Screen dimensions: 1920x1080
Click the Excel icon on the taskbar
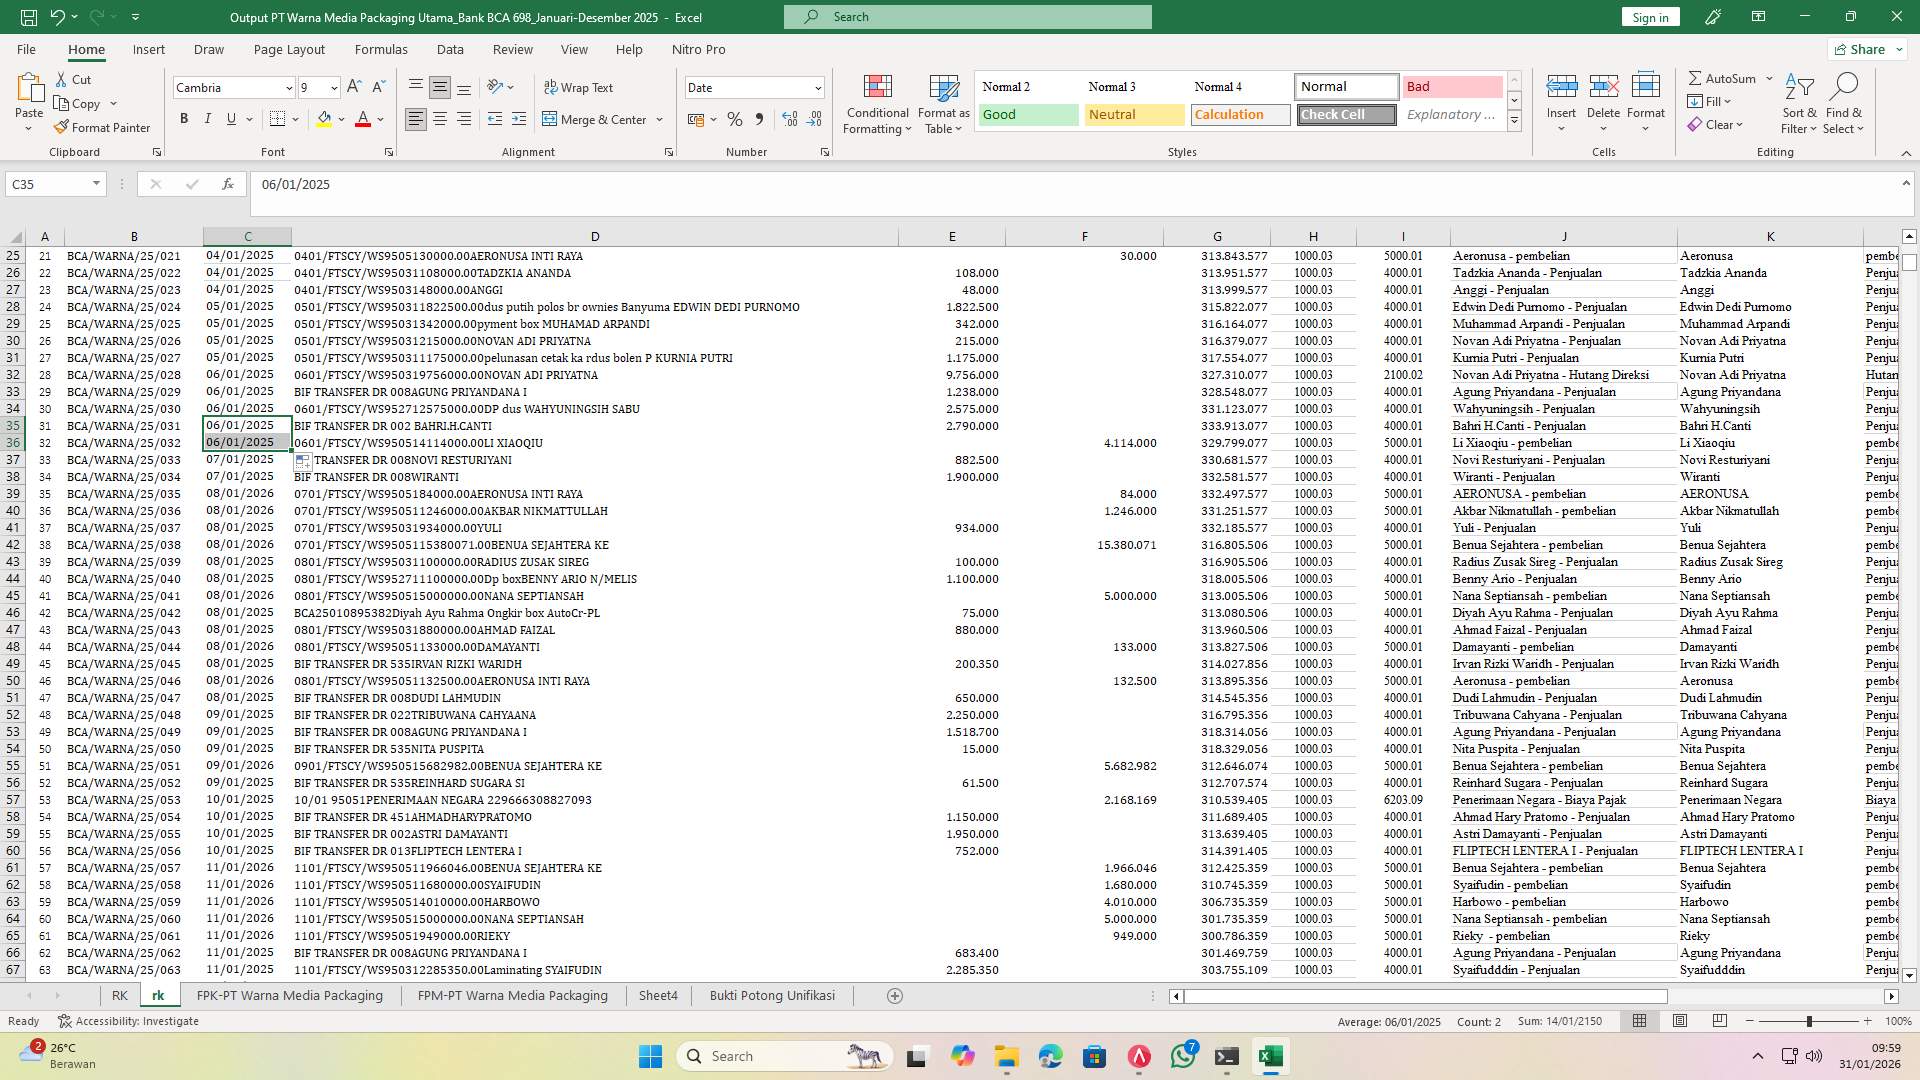click(x=1270, y=1056)
